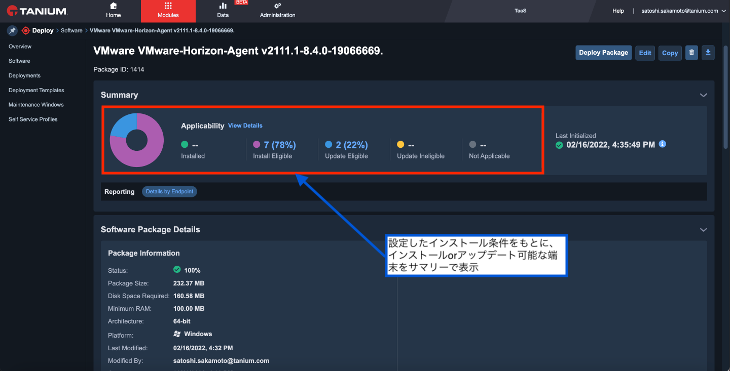Click the Deploy Package button

click(x=603, y=53)
